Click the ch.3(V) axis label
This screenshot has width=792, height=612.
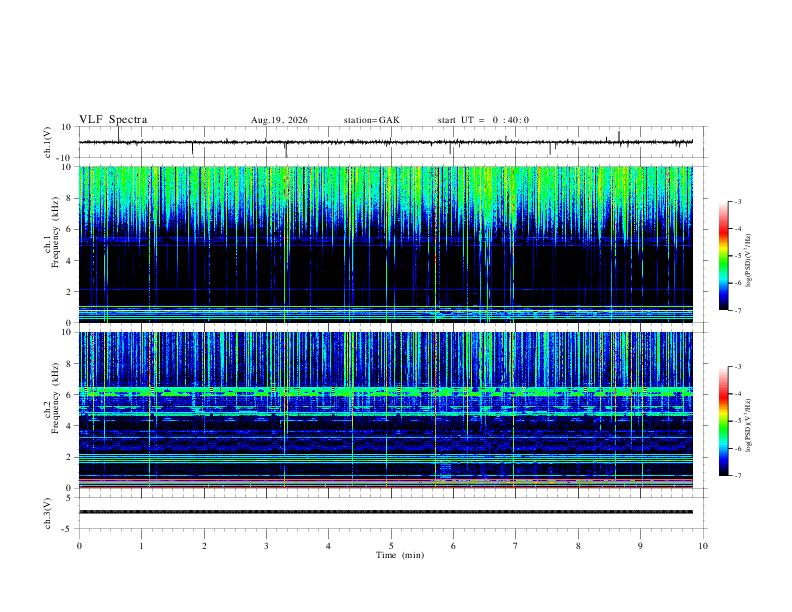click(47, 514)
